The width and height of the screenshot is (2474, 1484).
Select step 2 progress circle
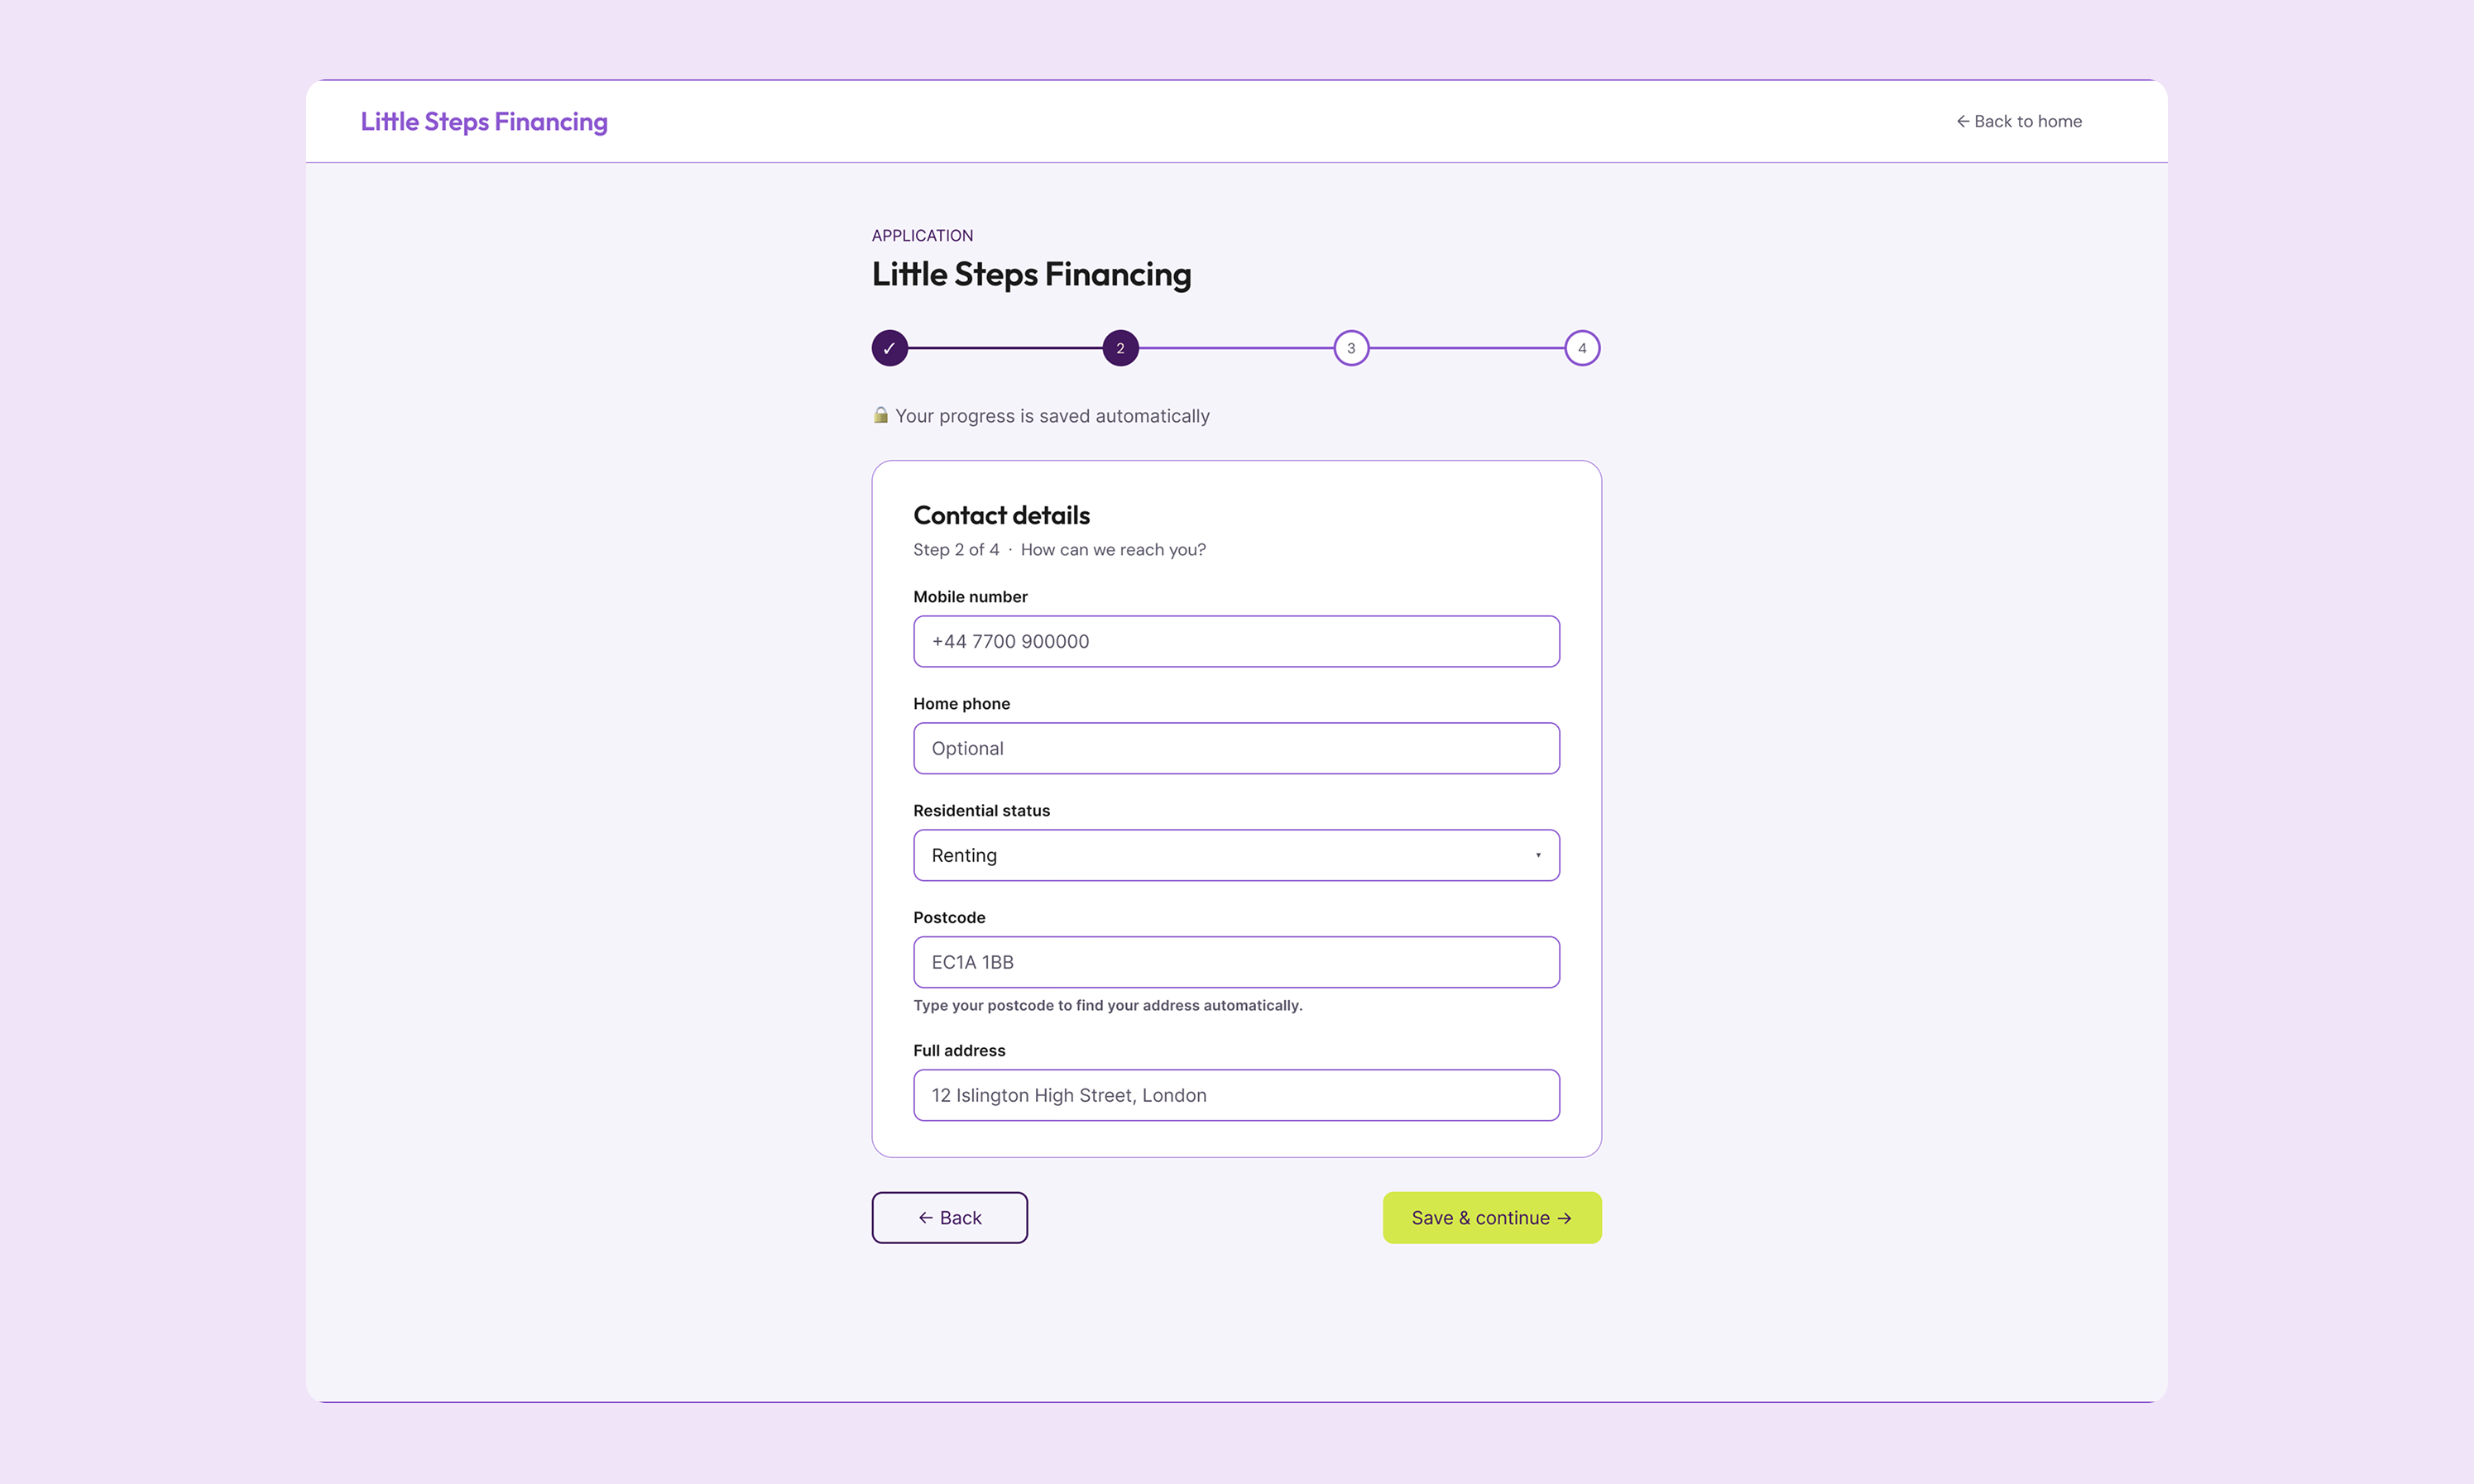[1120, 348]
